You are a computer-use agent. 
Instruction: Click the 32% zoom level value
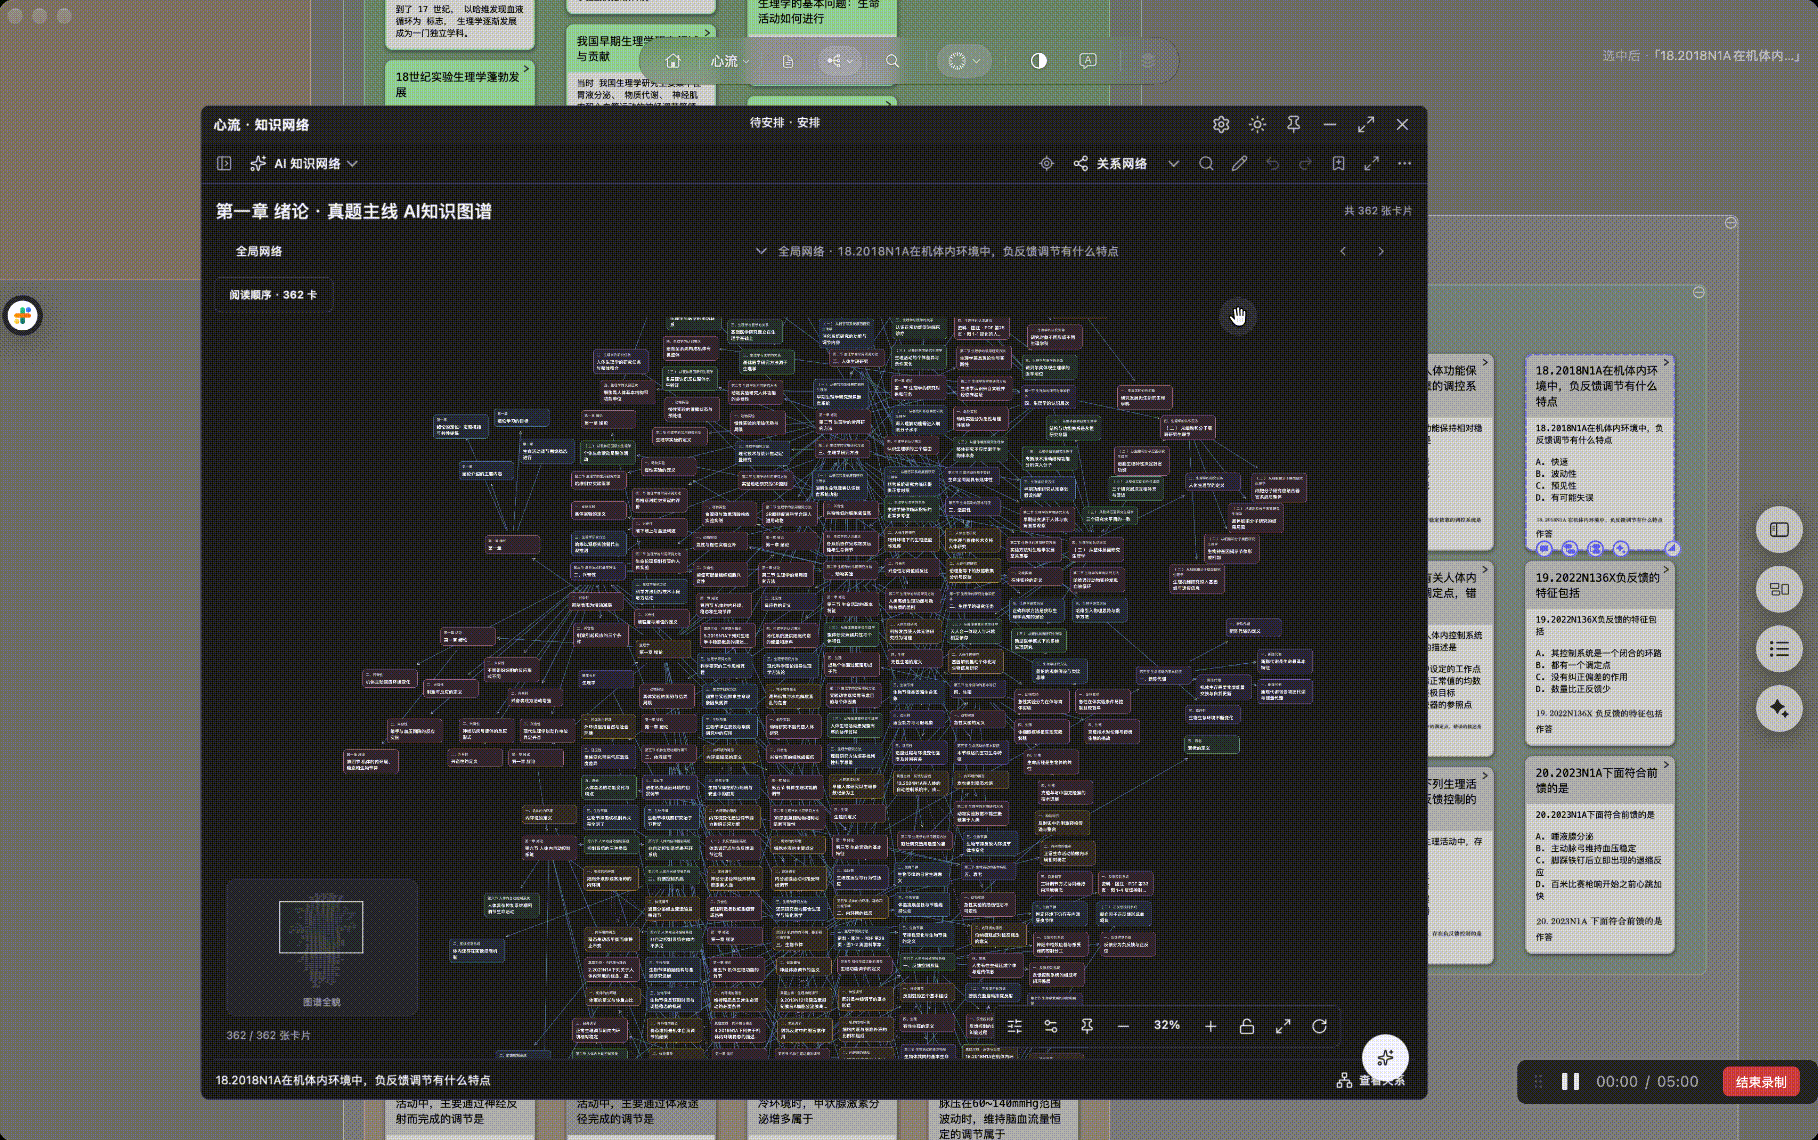[1167, 1026]
